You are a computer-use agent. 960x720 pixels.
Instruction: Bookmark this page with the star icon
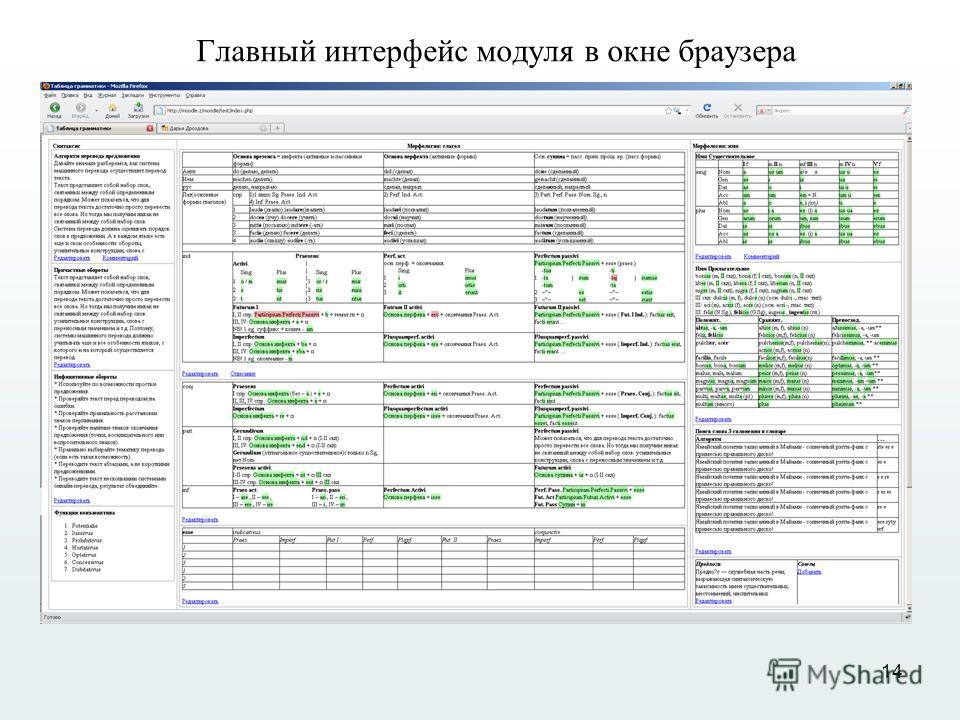click(669, 111)
